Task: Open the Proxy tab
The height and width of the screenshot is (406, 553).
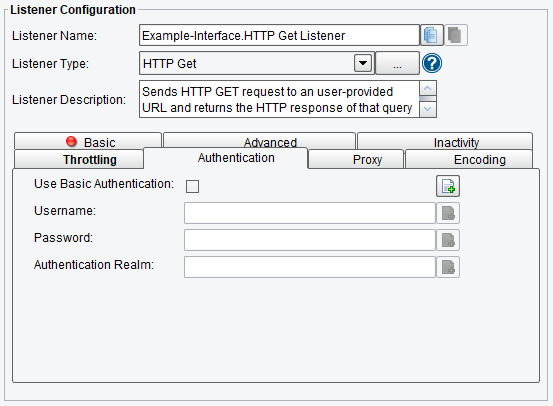Action: click(x=356, y=159)
